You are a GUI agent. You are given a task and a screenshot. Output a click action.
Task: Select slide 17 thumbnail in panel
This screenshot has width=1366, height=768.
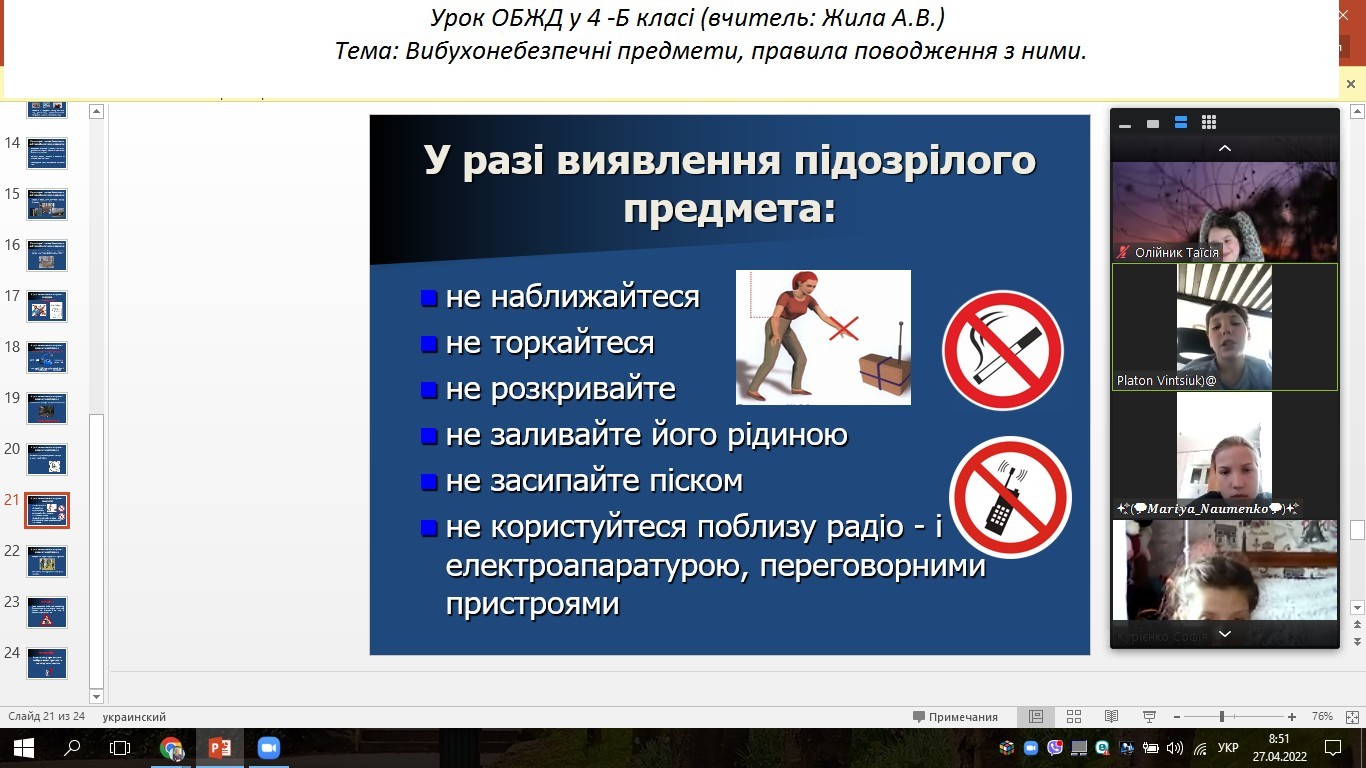click(47, 306)
